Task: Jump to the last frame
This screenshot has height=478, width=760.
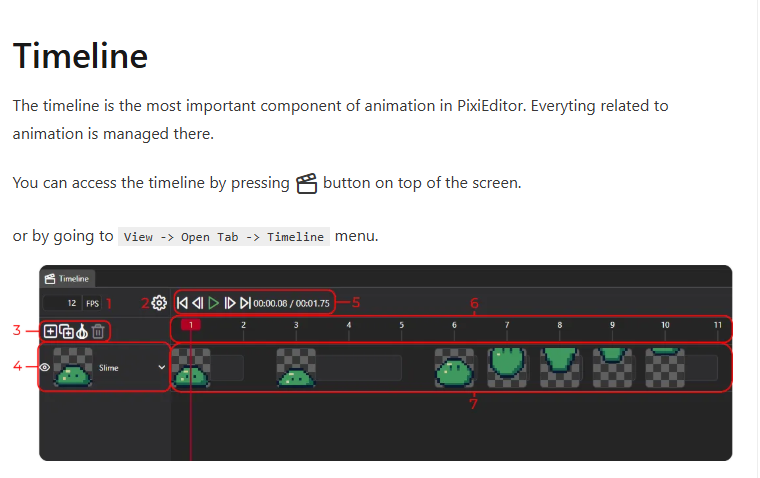Action: [x=245, y=302]
